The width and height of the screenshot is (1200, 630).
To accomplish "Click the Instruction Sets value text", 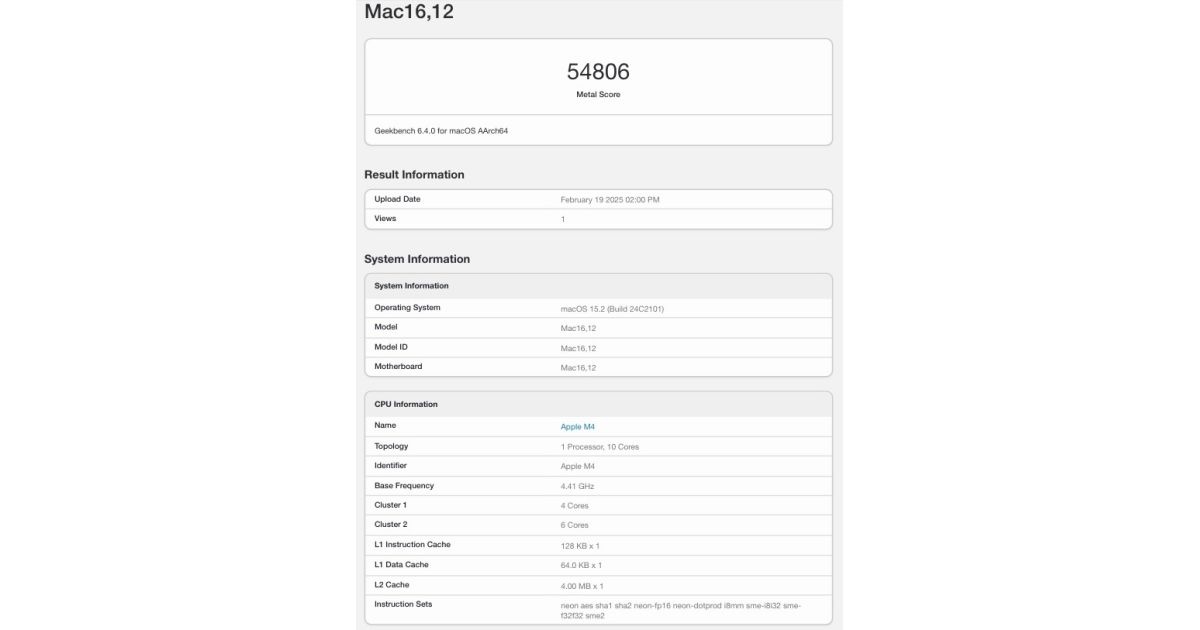I will [x=681, y=610].
